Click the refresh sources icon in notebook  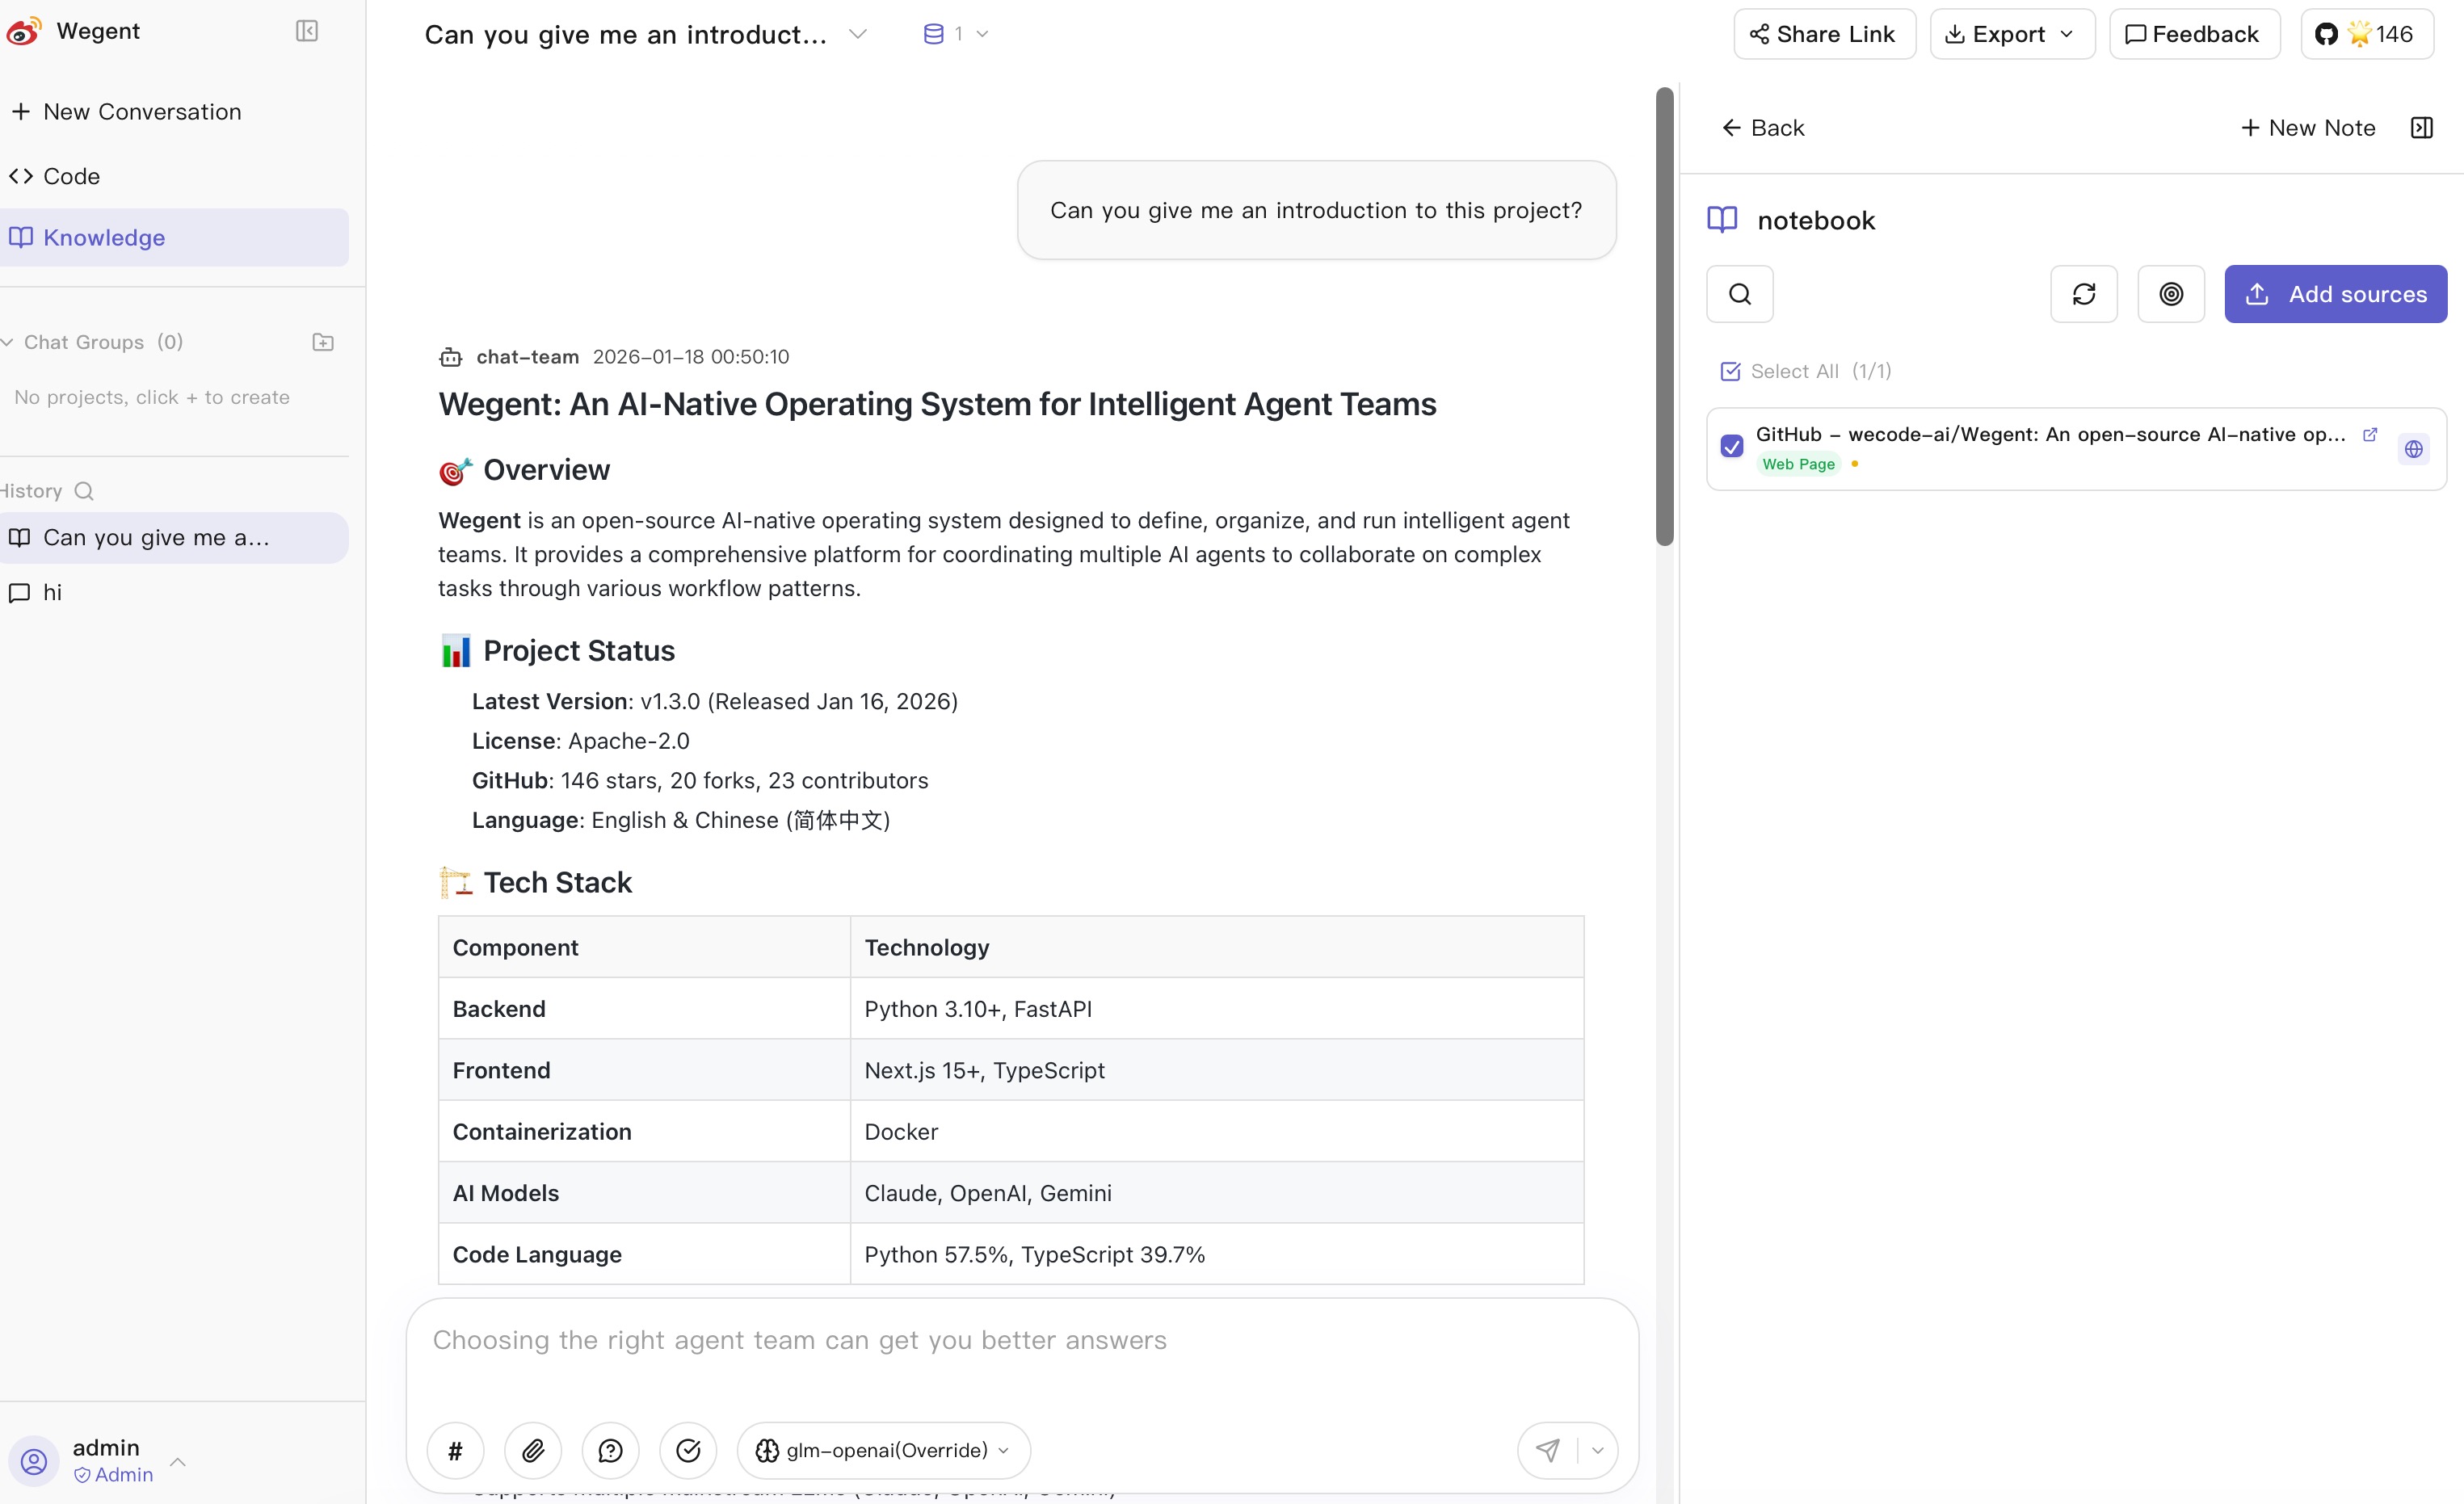pos(2084,294)
